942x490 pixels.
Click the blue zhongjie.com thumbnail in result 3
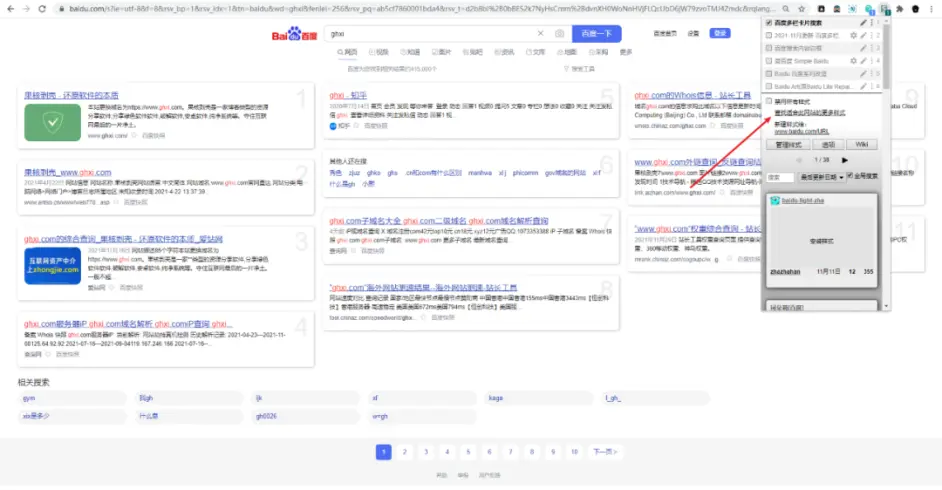tap(52, 265)
